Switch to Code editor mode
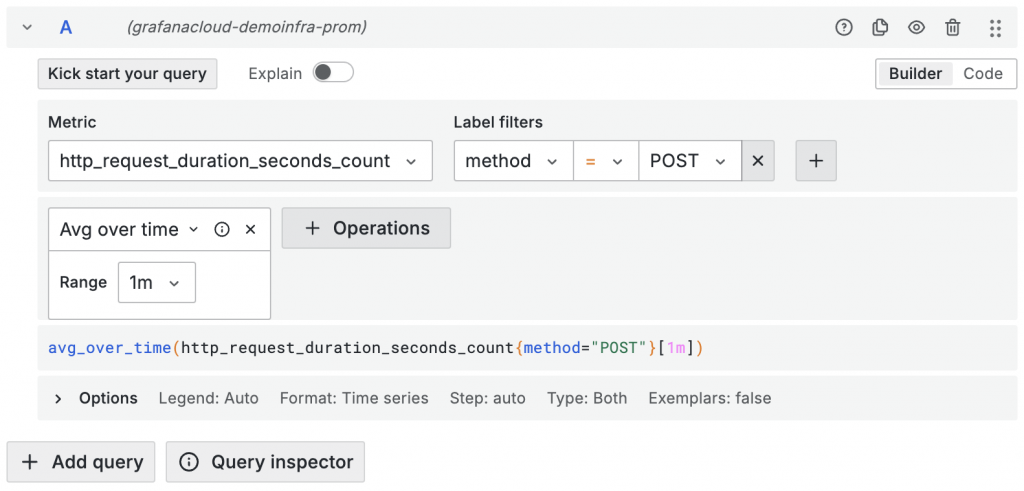Screen dimensions: 1024x491 (x=982, y=73)
